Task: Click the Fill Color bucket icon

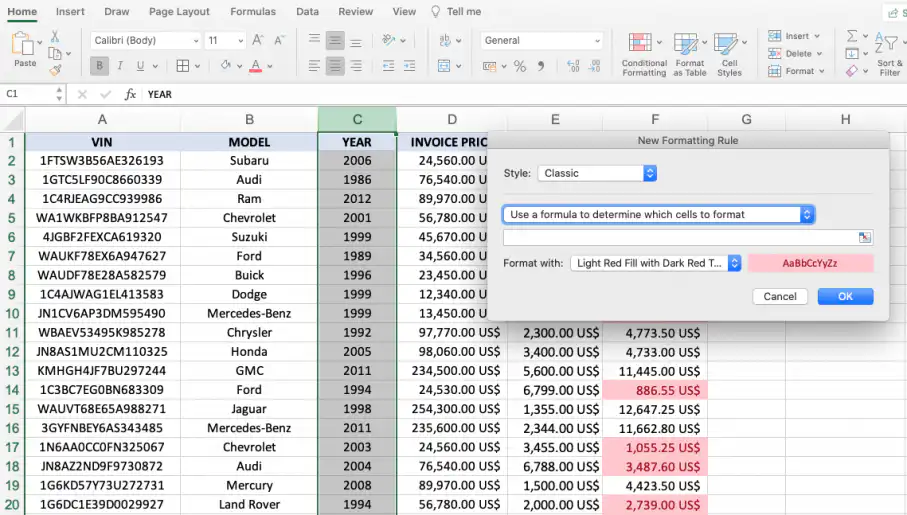Action: [226, 65]
